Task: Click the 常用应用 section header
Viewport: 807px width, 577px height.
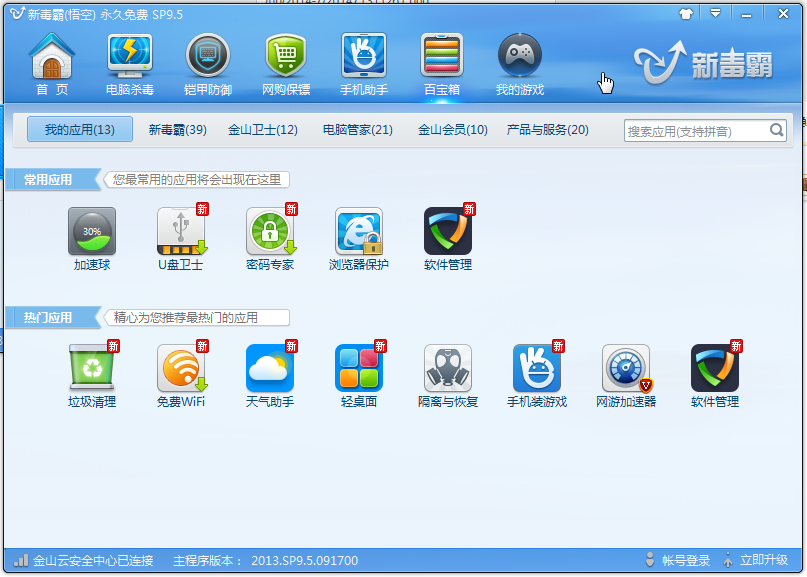Action: 48,180
